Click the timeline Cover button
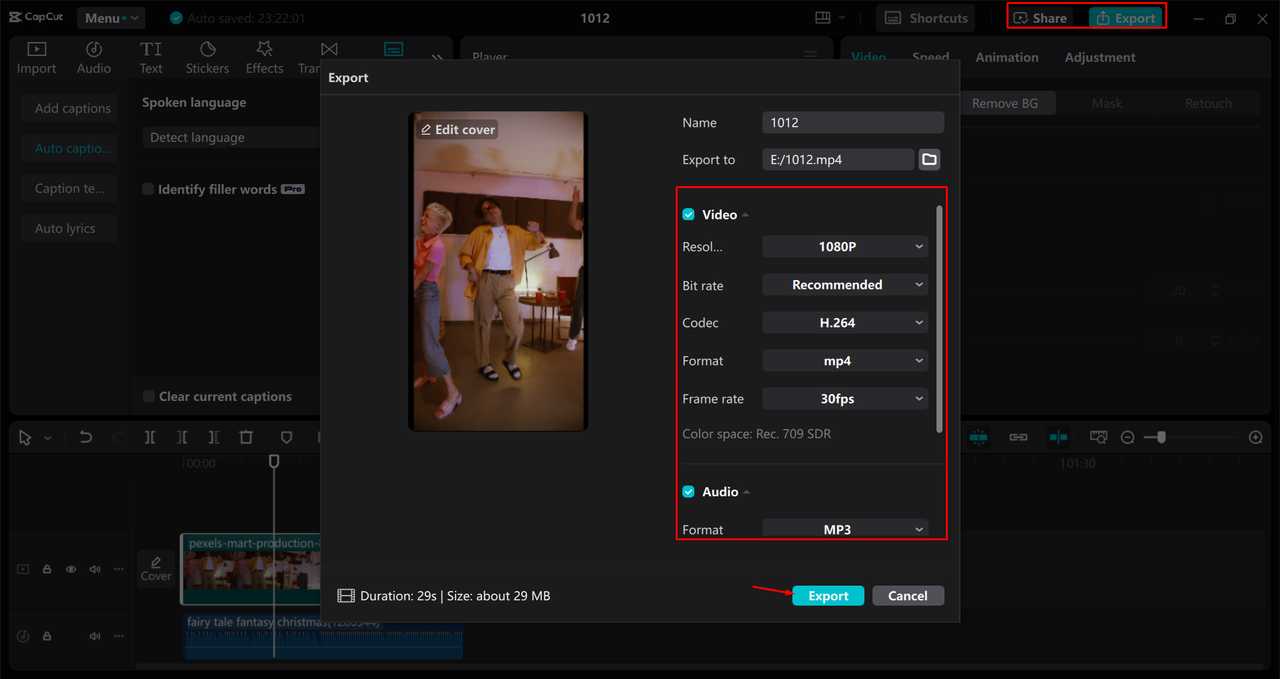Image resolution: width=1280 pixels, height=679 pixels. (156, 567)
